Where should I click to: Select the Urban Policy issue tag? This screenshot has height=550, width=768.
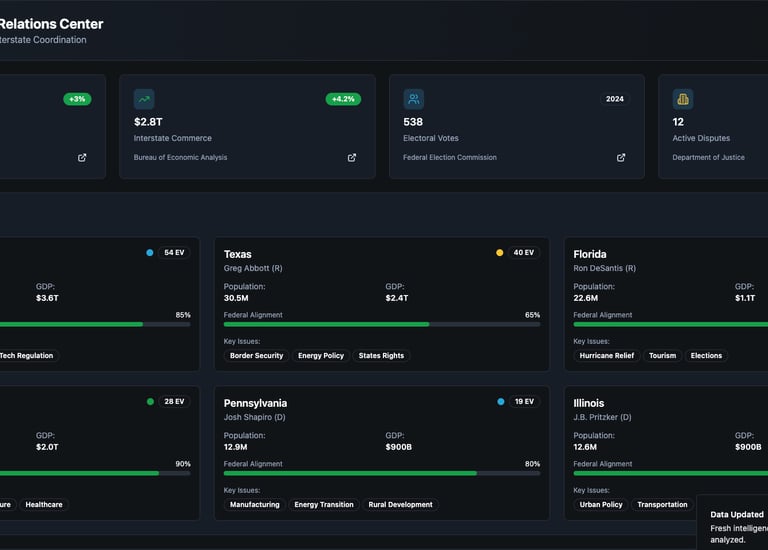coord(601,504)
